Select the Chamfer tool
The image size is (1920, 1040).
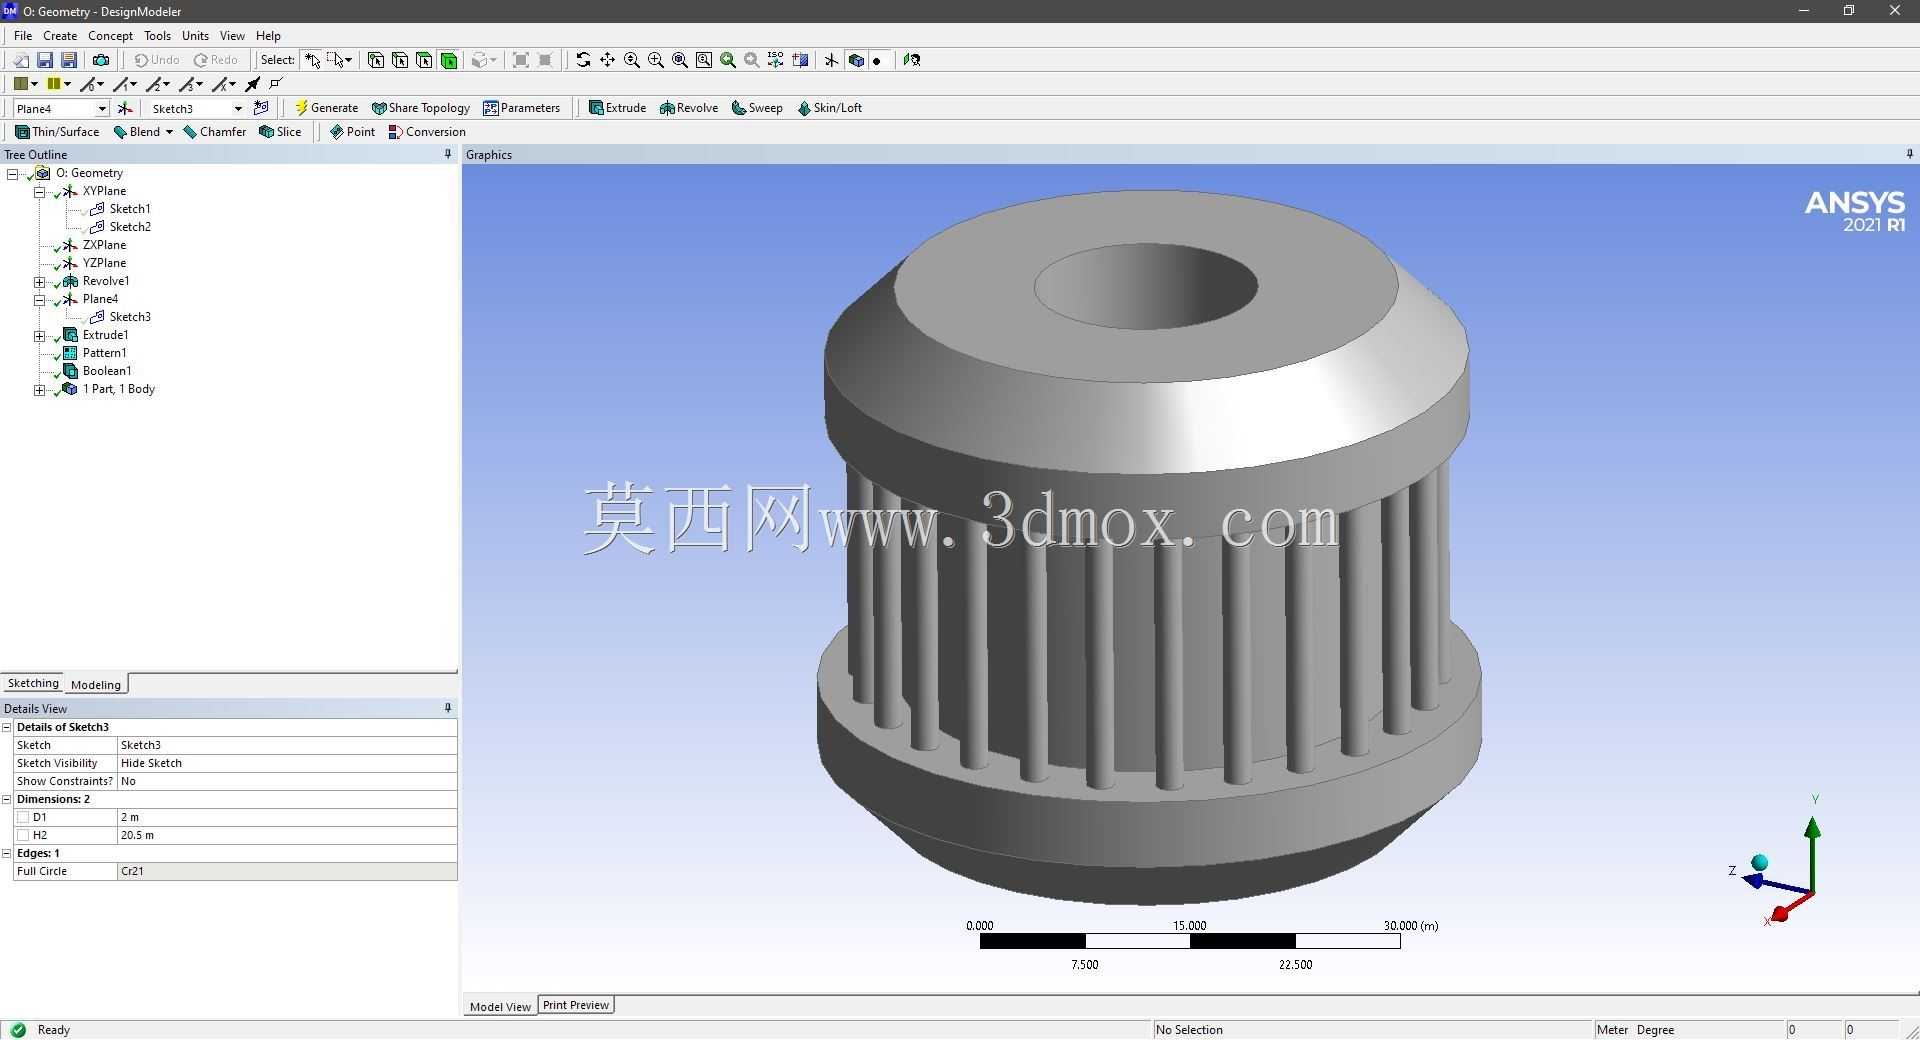(x=214, y=132)
